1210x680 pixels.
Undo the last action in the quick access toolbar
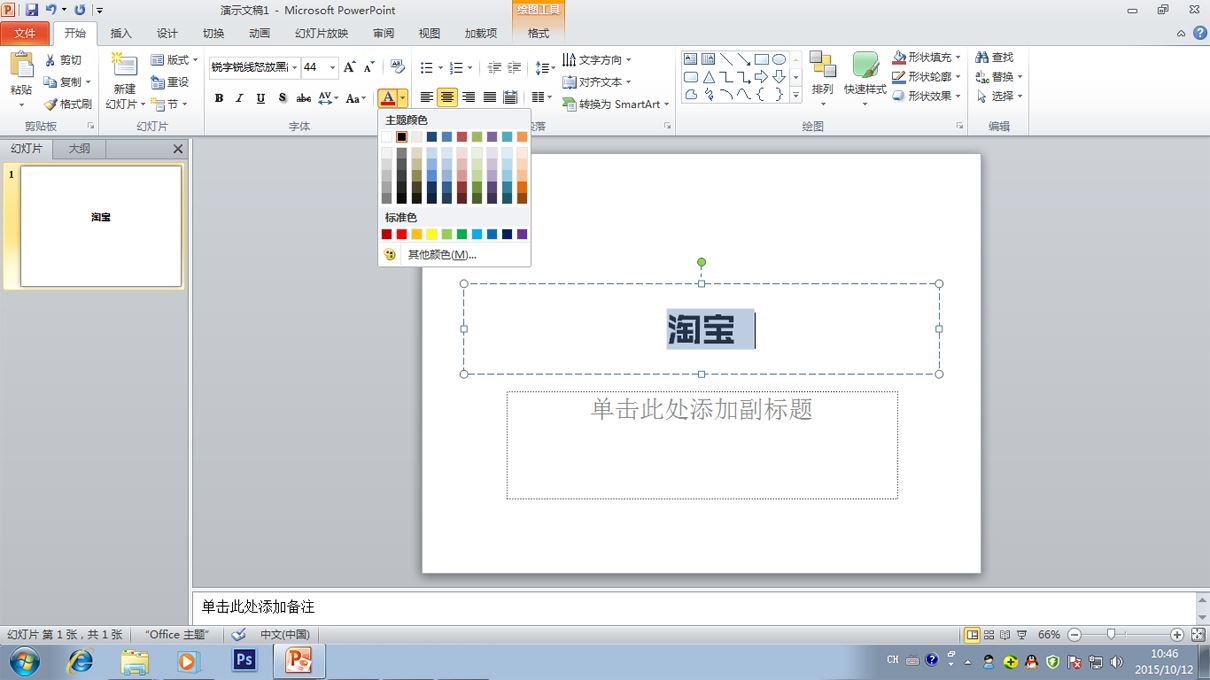pos(51,9)
